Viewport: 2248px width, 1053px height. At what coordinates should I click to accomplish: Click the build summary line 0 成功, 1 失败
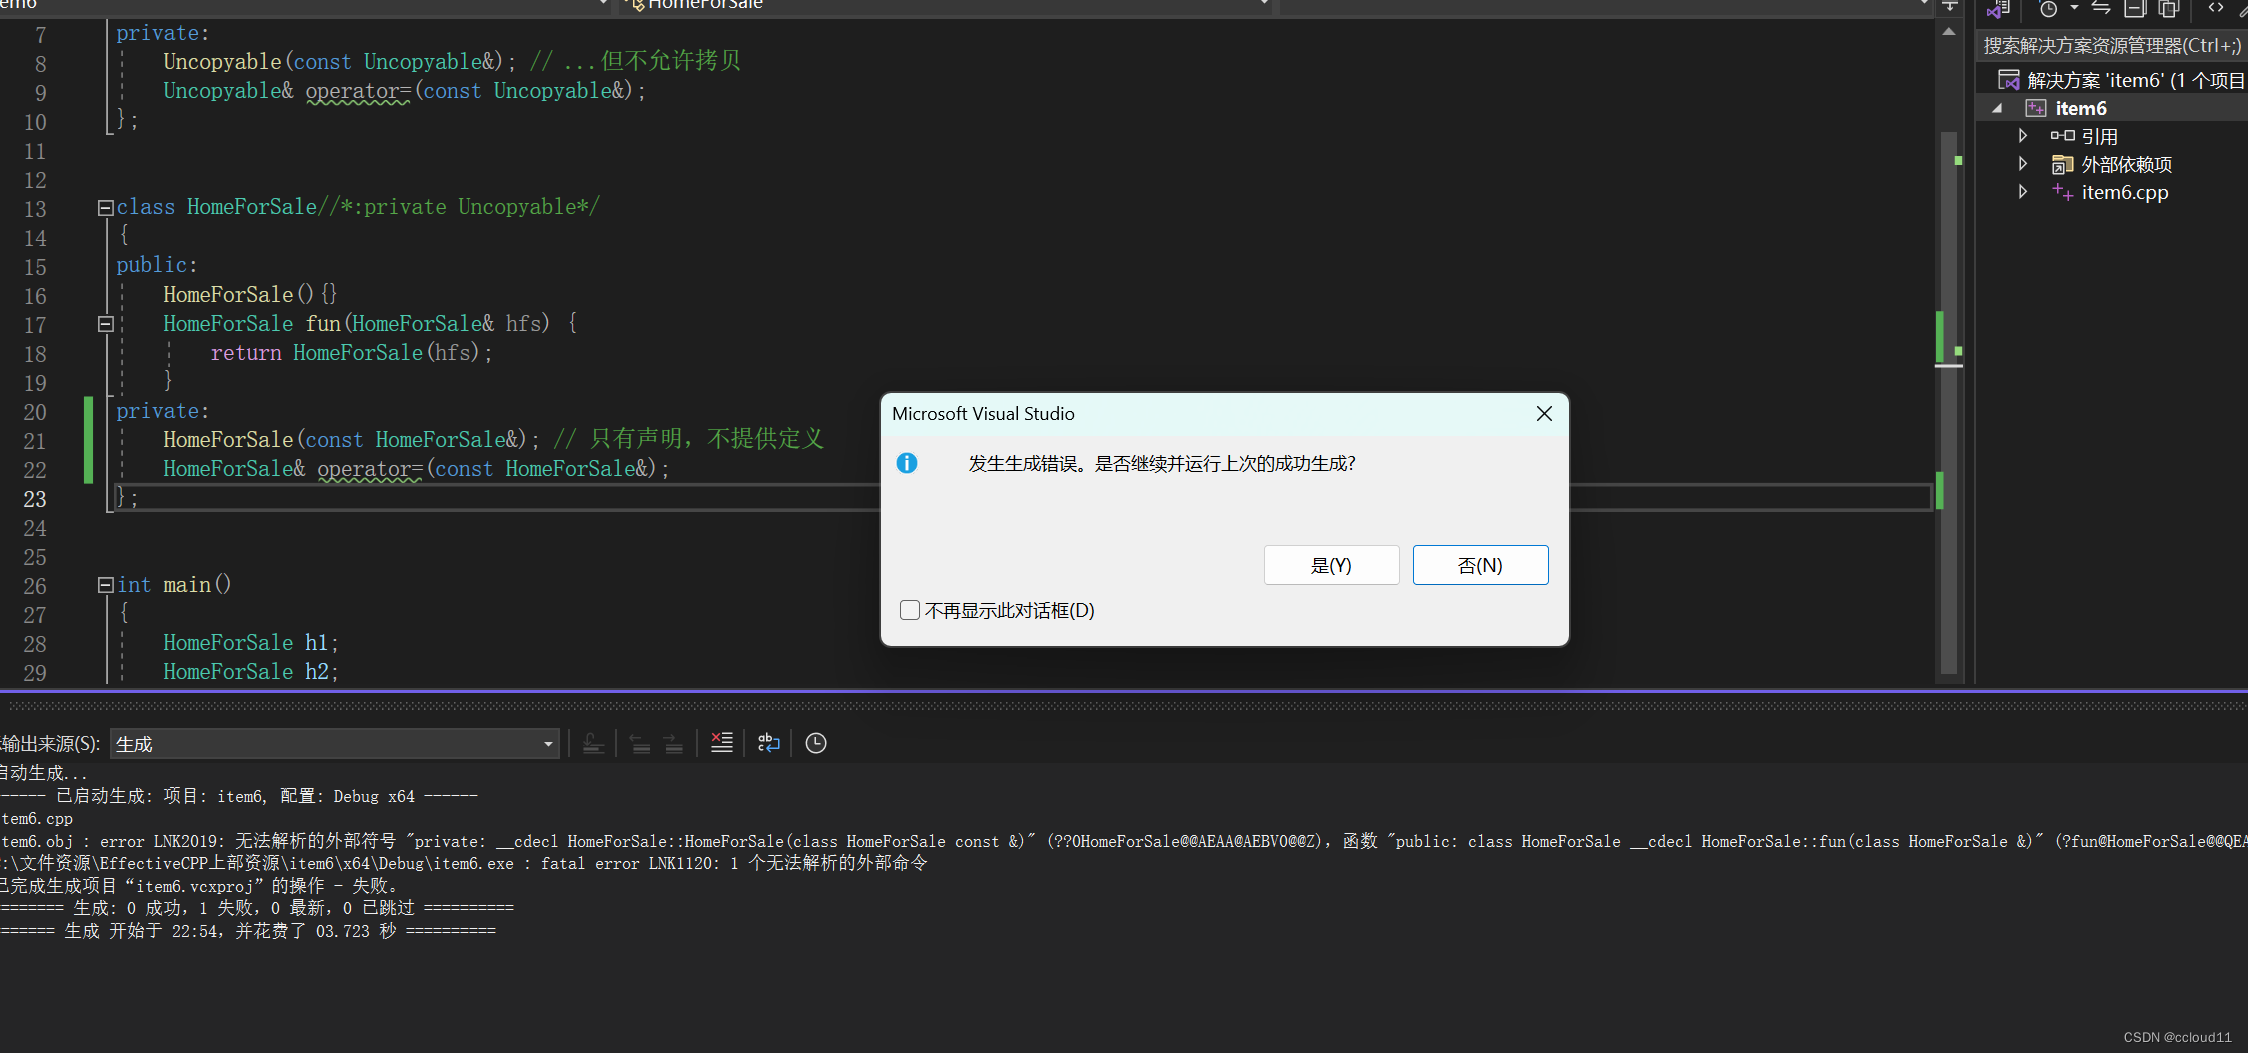click(257, 908)
